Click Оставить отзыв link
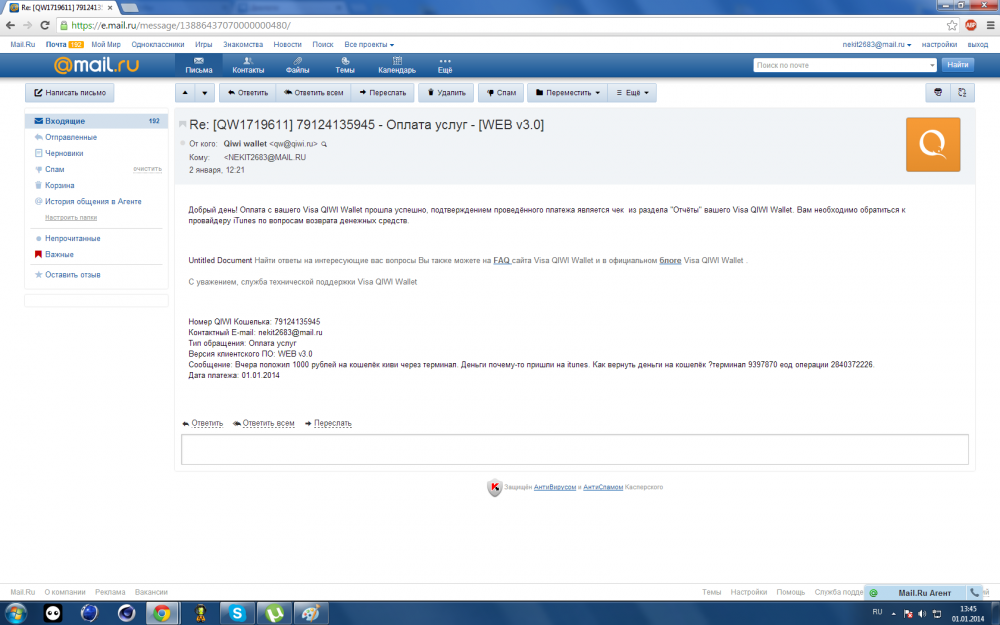1000x625 pixels. point(72,274)
